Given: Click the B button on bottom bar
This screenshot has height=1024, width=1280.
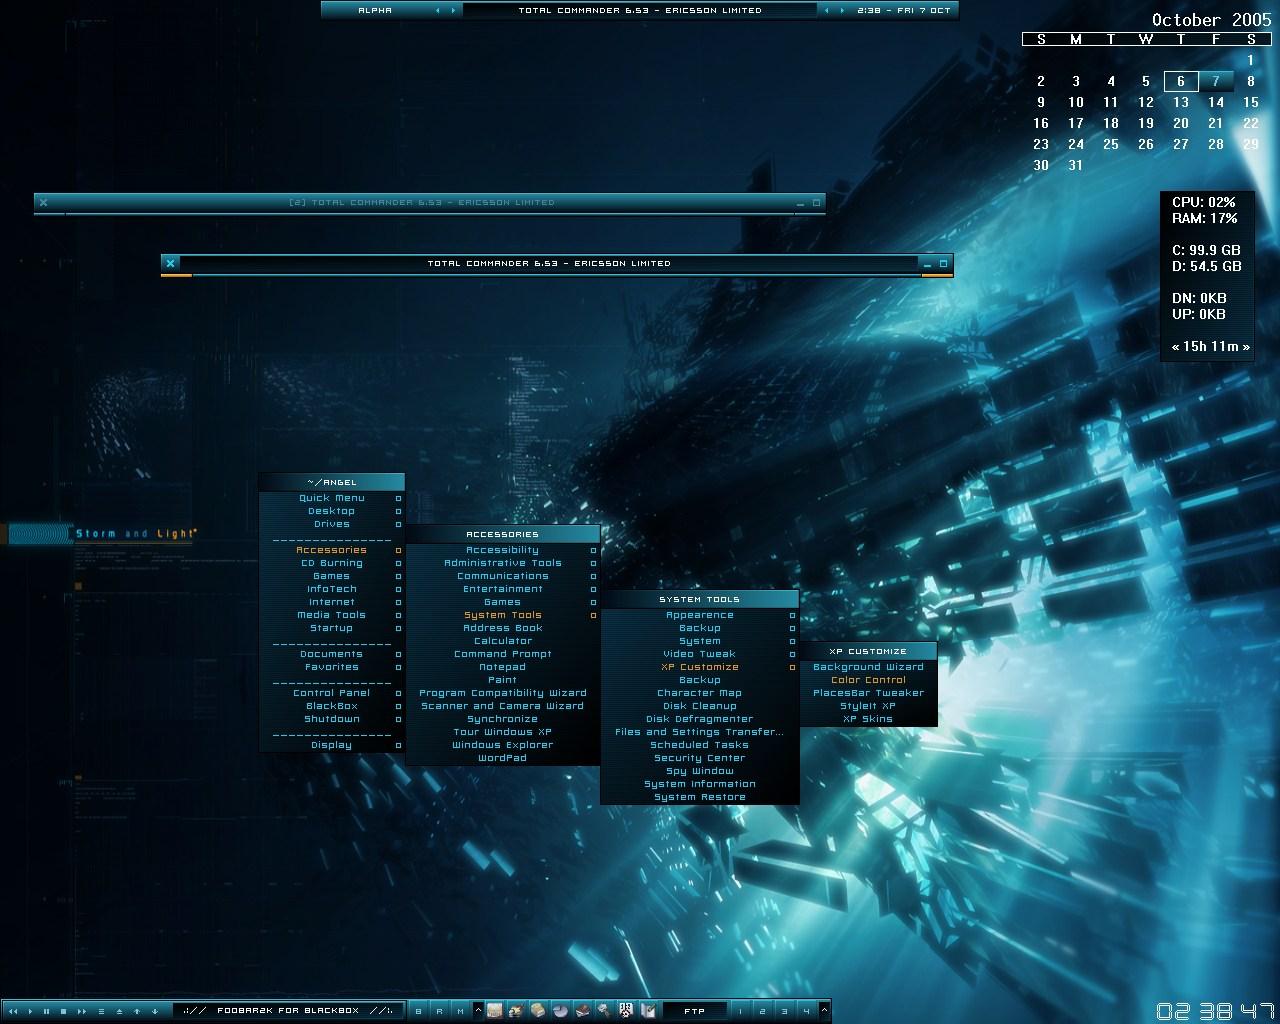Looking at the screenshot, I should [418, 1011].
